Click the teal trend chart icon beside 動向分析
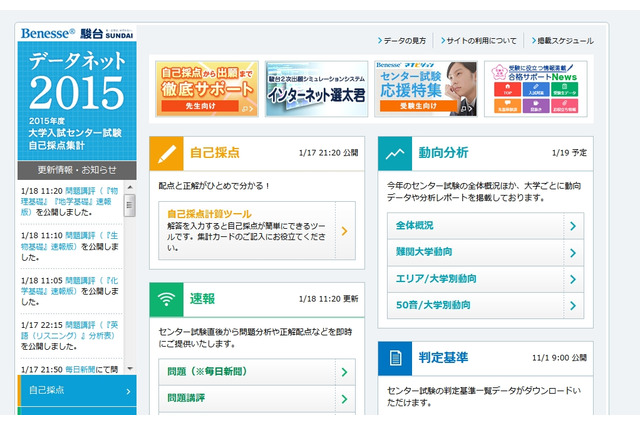640x426 pixels. pyautogui.click(x=395, y=153)
